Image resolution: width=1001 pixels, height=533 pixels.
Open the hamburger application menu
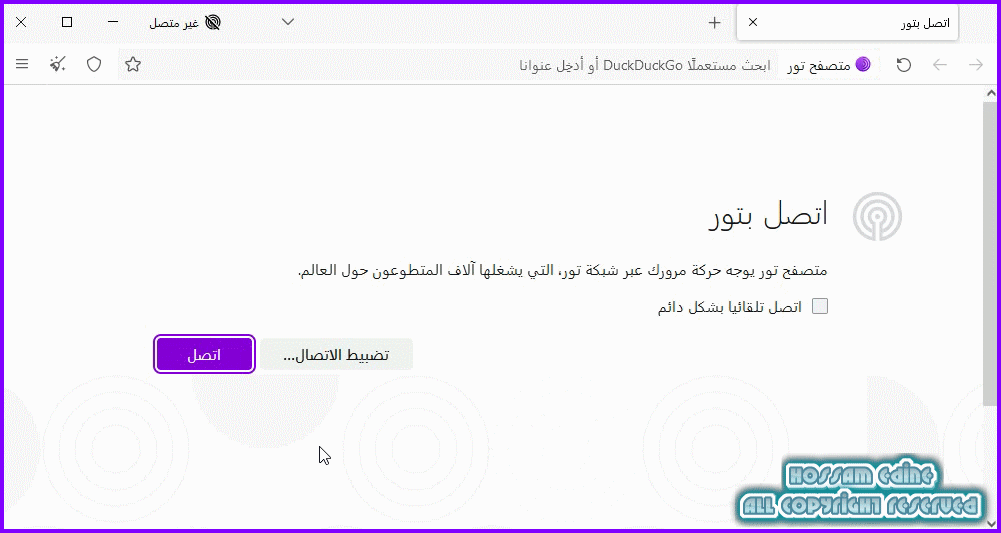click(x=22, y=64)
